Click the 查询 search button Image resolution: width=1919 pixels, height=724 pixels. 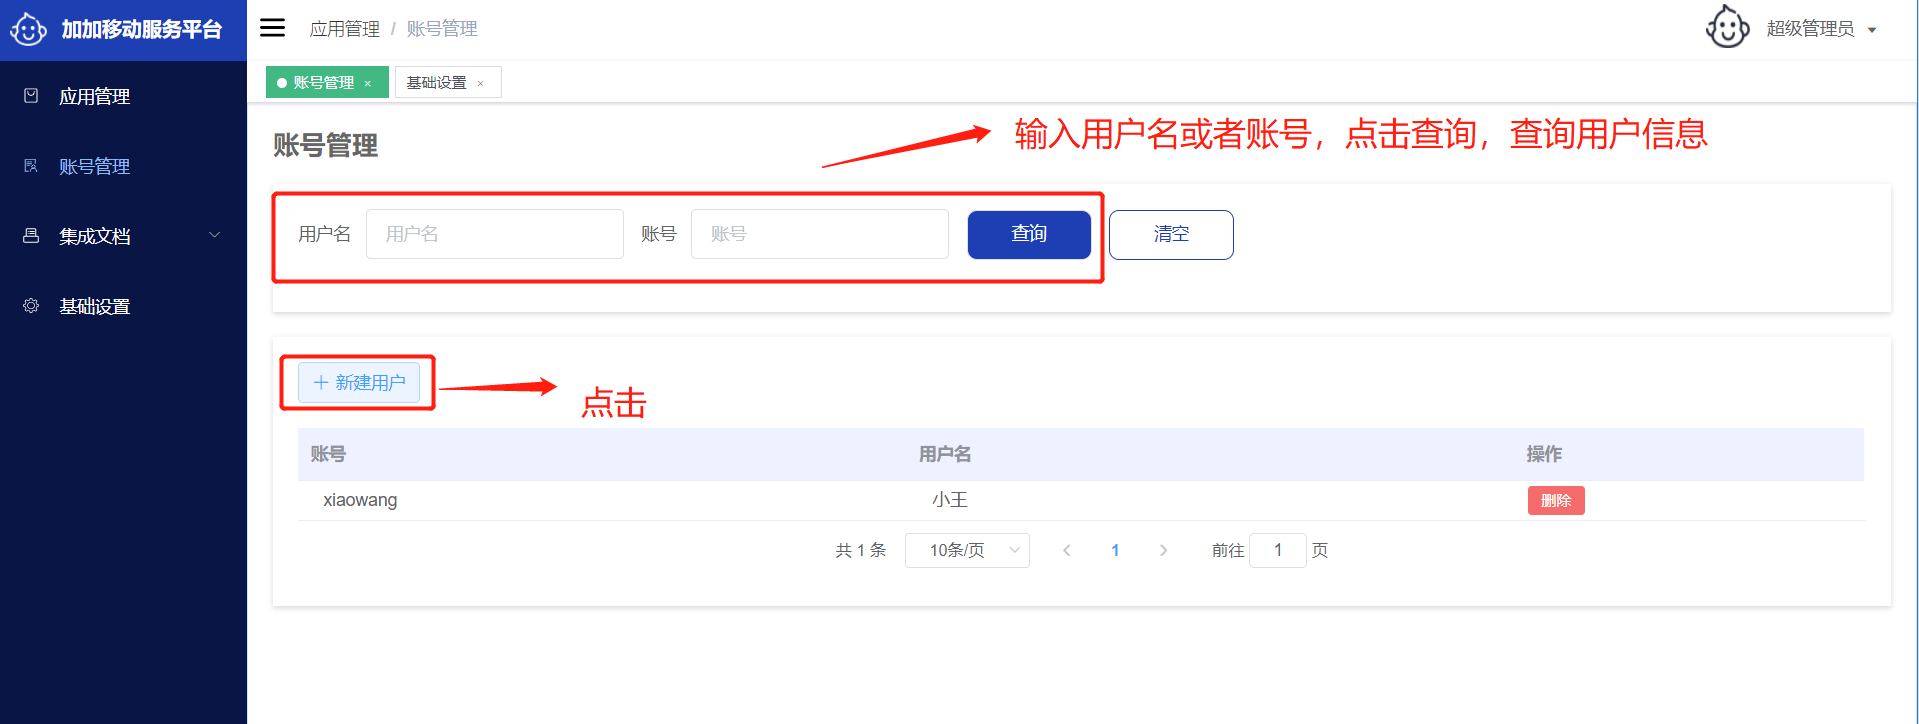point(1028,234)
